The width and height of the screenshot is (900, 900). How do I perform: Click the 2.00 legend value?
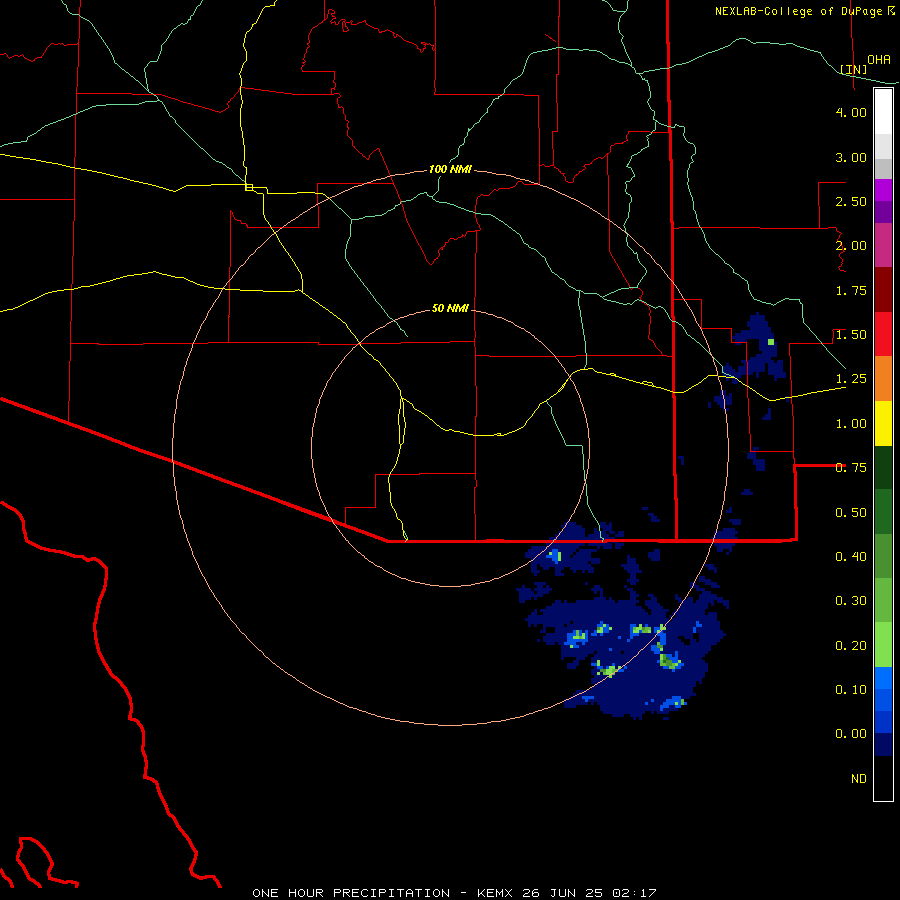click(x=851, y=246)
